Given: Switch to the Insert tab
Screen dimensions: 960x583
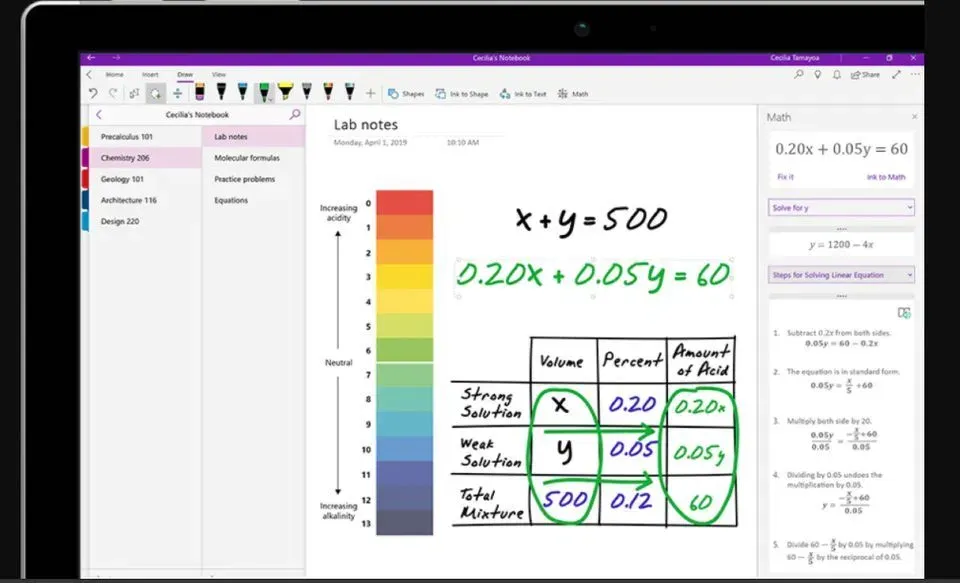Looking at the screenshot, I should [x=150, y=74].
